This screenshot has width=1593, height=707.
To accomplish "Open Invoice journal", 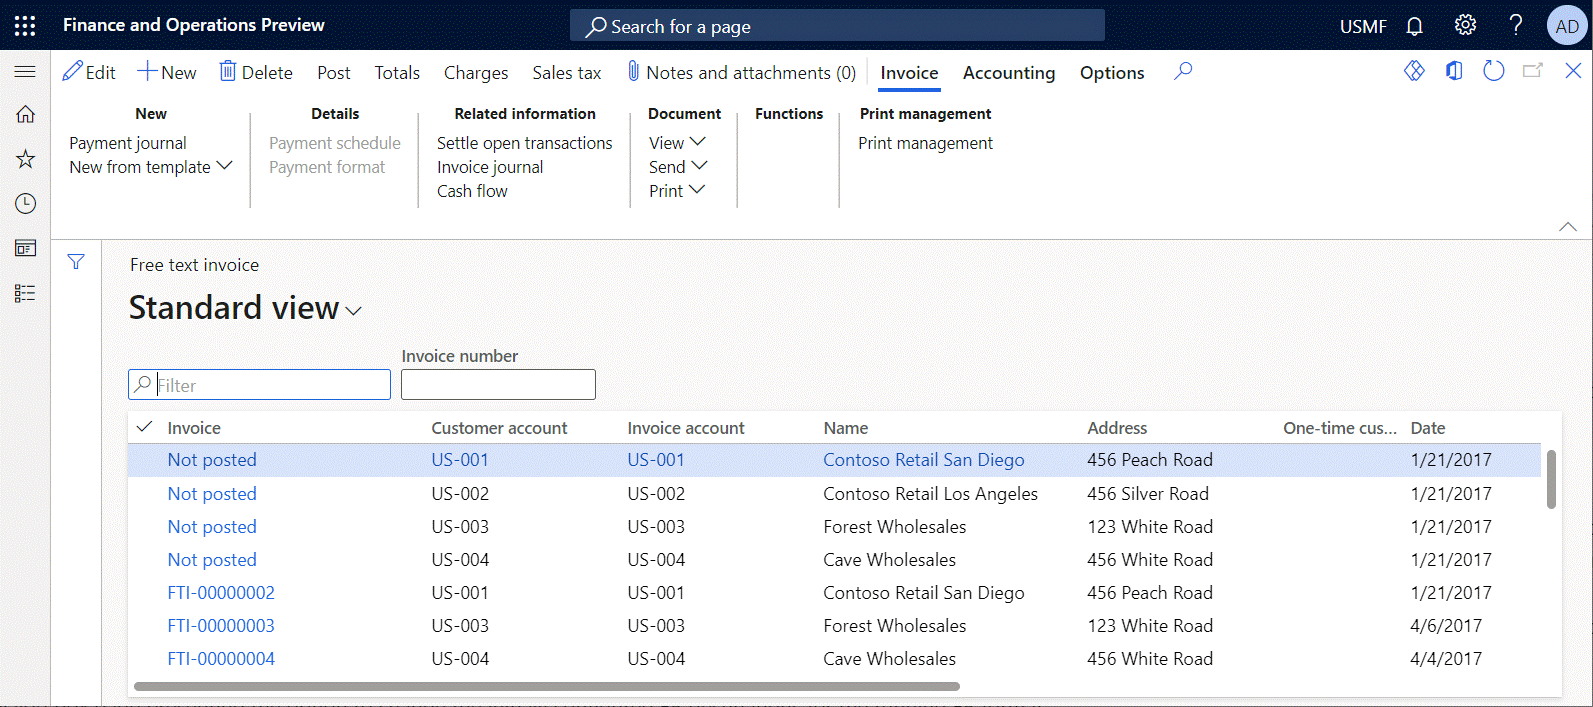I will (490, 167).
